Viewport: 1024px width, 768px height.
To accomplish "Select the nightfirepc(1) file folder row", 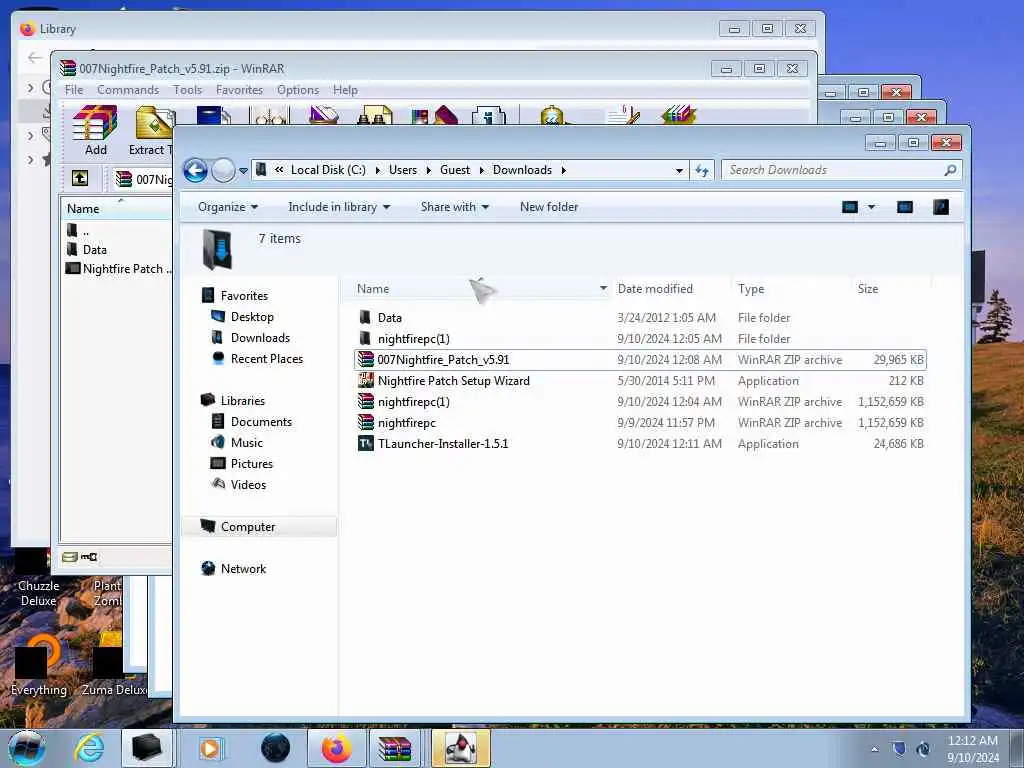I will pyautogui.click(x=640, y=339).
